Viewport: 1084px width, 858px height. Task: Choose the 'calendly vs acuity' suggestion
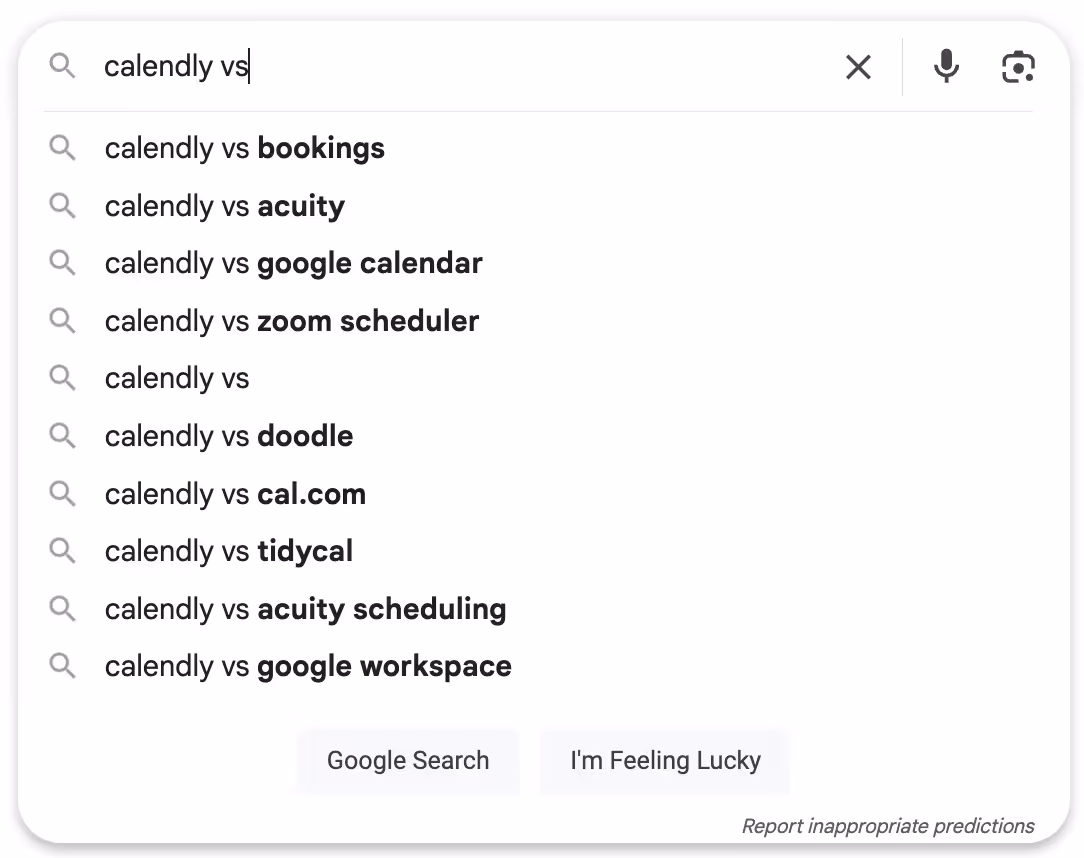[225, 206]
